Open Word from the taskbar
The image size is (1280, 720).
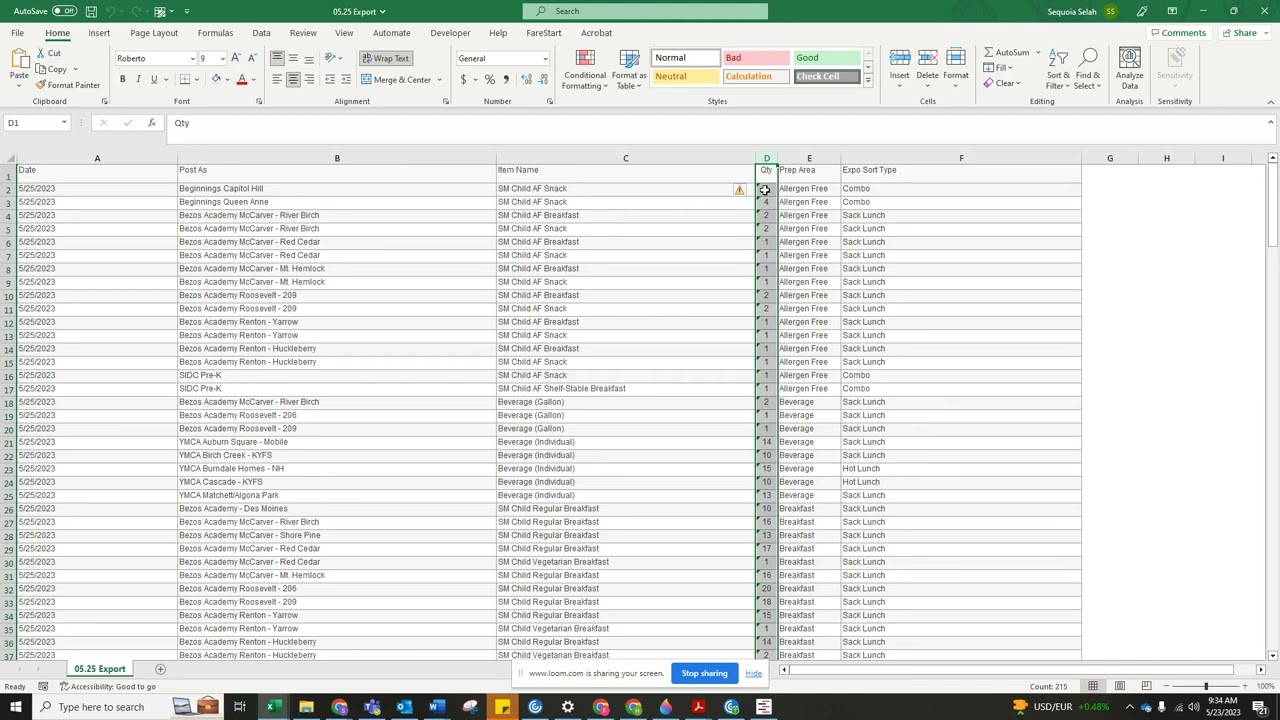[x=437, y=707]
